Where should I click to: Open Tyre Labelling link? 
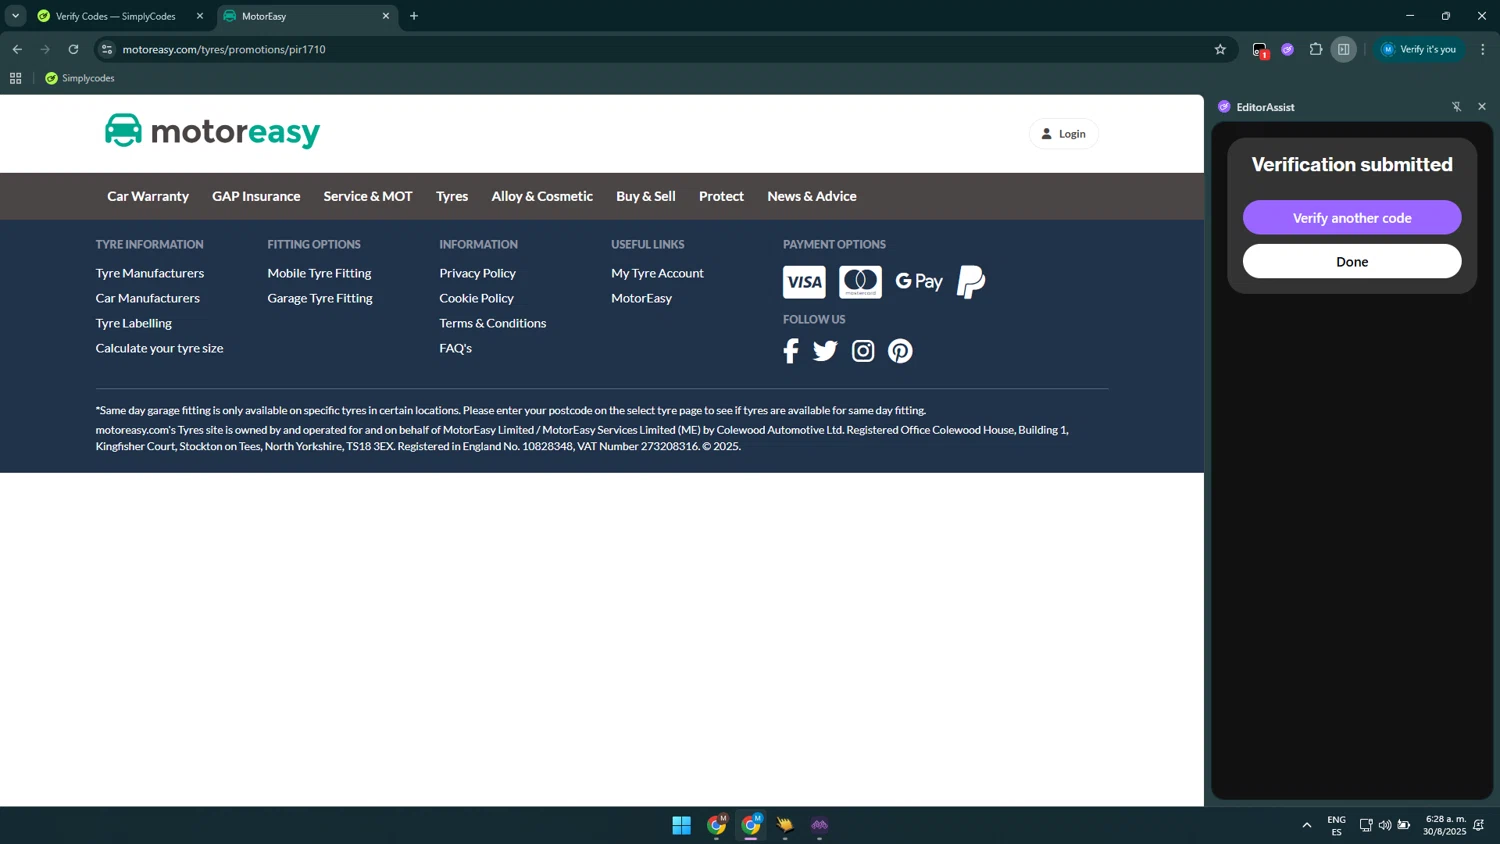point(134,323)
